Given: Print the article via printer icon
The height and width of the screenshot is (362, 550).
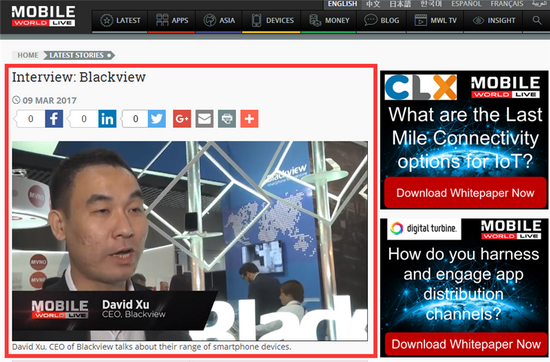Looking at the screenshot, I should (x=227, y=119).
